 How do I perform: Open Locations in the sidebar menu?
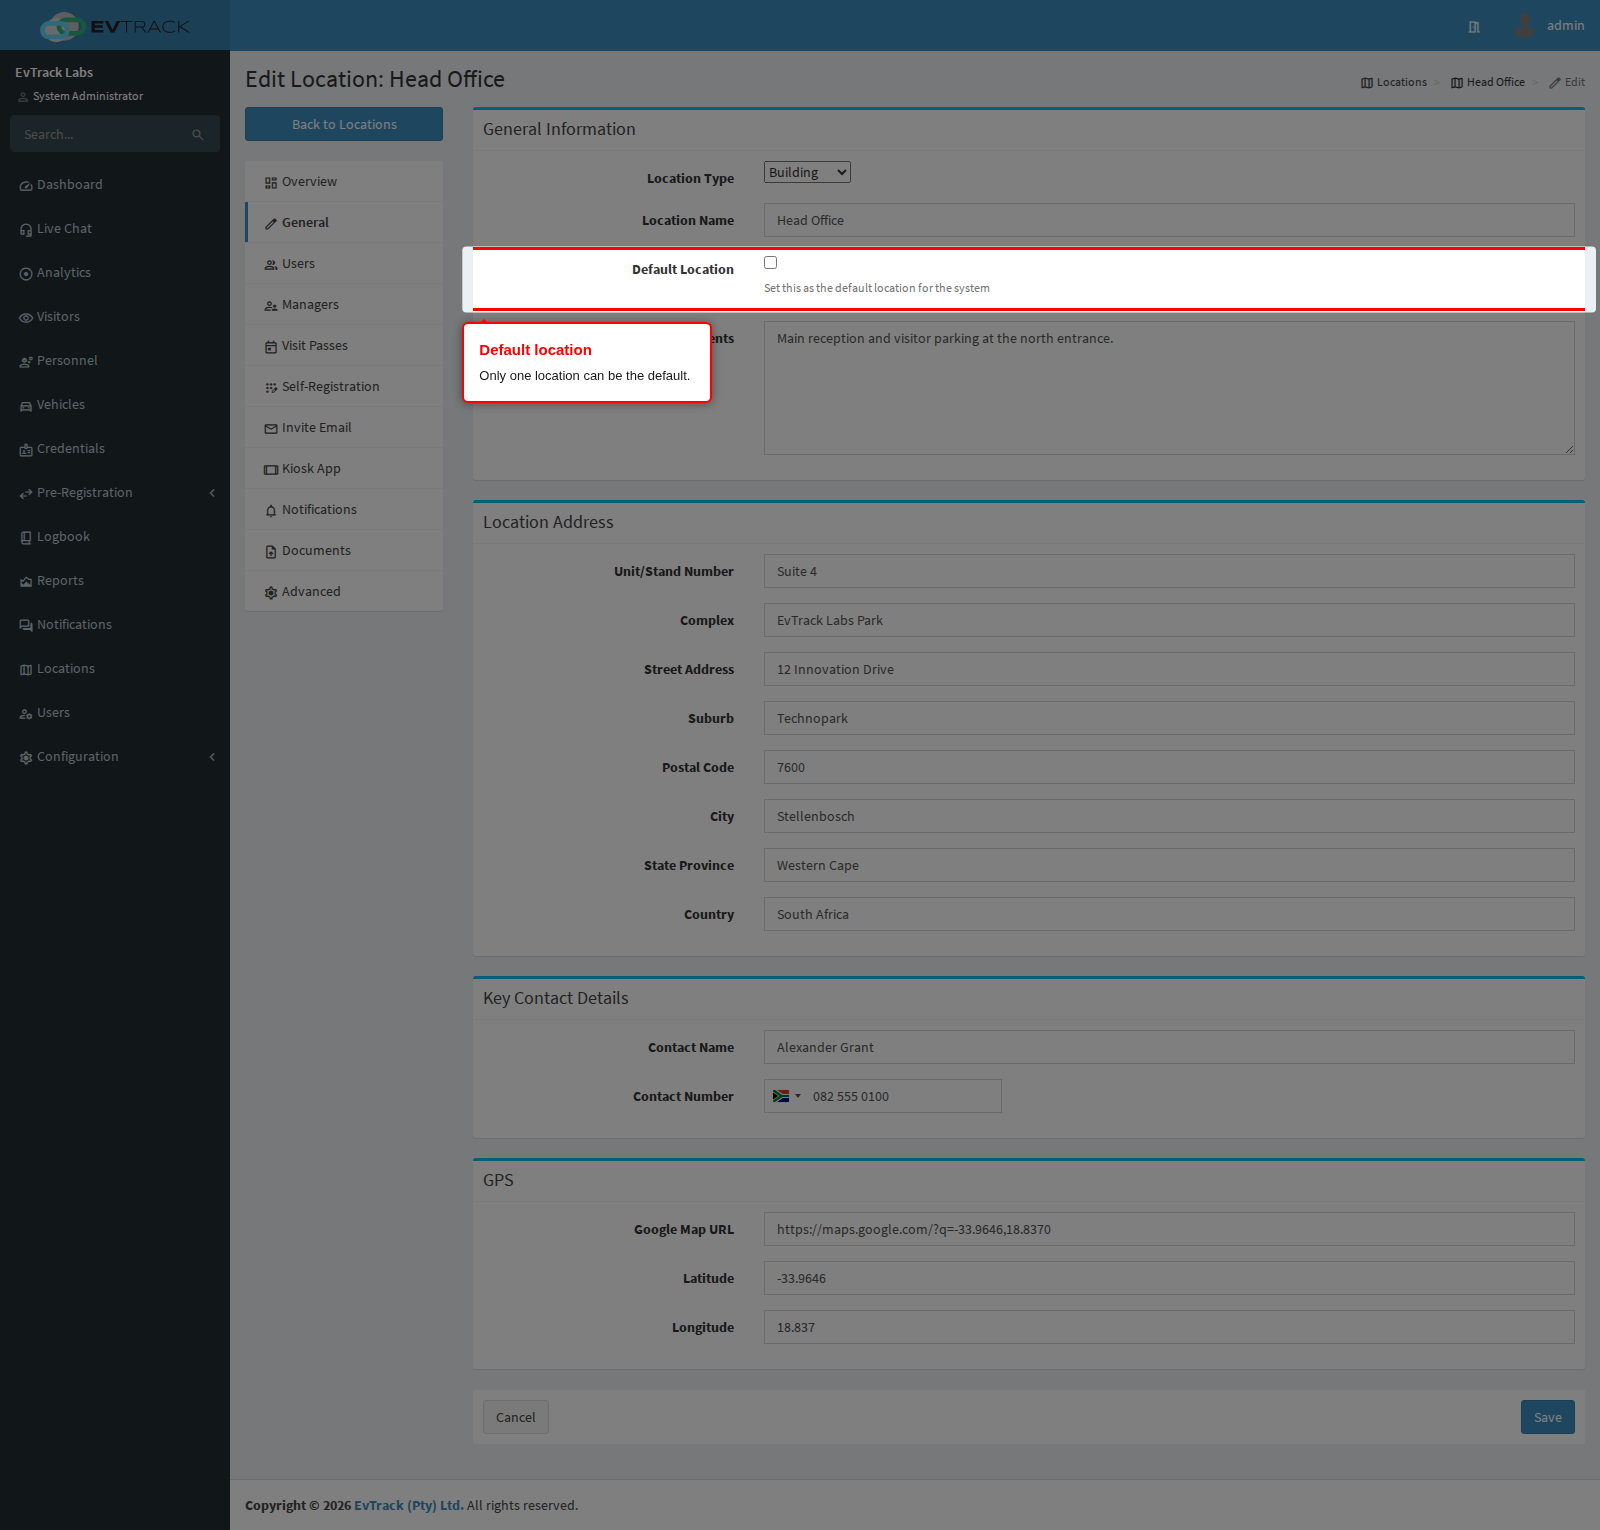coord(115,669)
